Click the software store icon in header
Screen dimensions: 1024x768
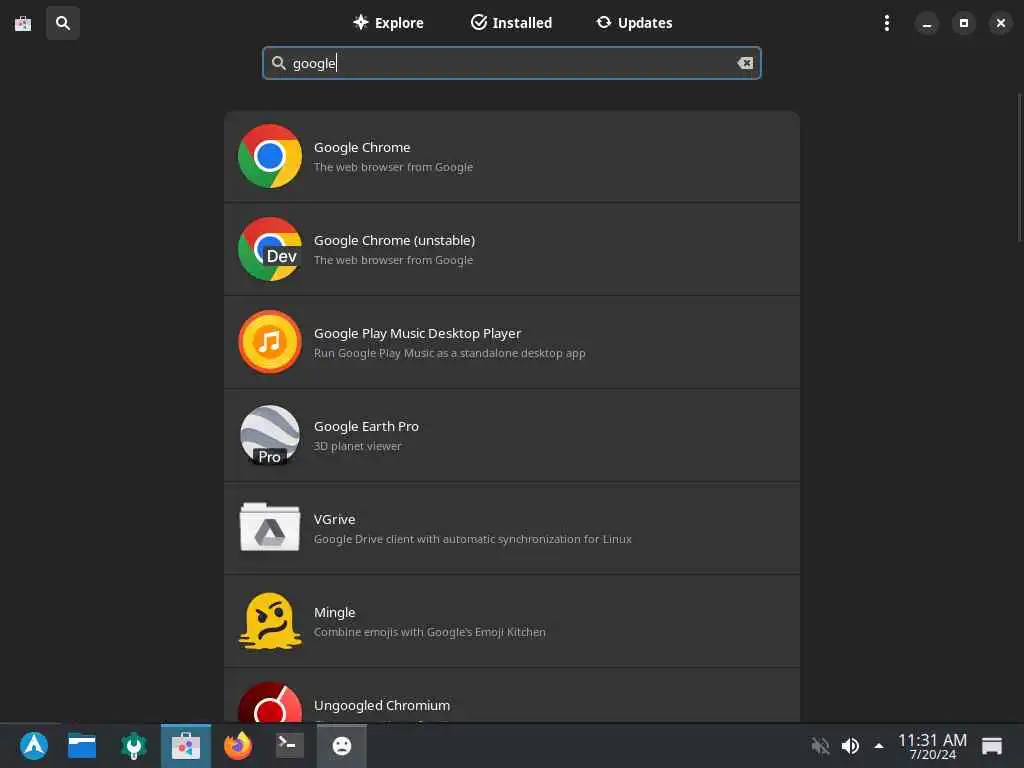(x=23, y=24)
